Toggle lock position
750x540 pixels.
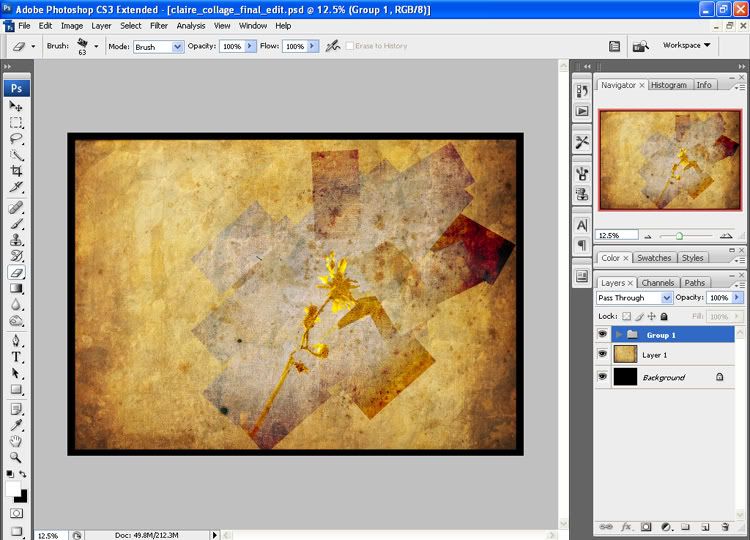651,316
